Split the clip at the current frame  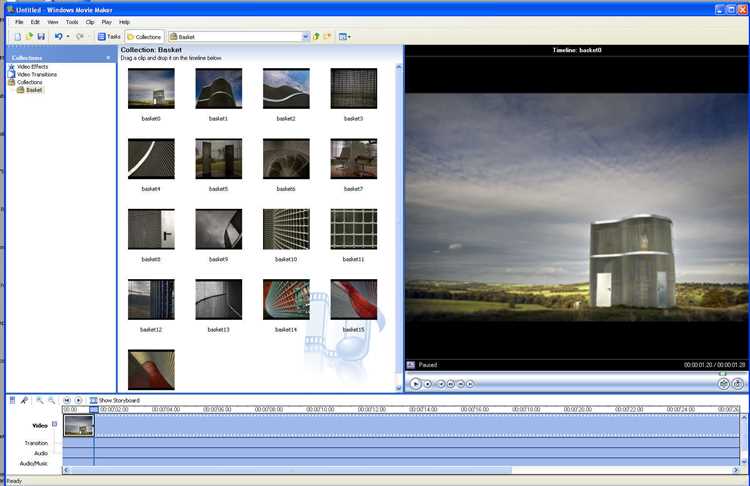point(724,384)
